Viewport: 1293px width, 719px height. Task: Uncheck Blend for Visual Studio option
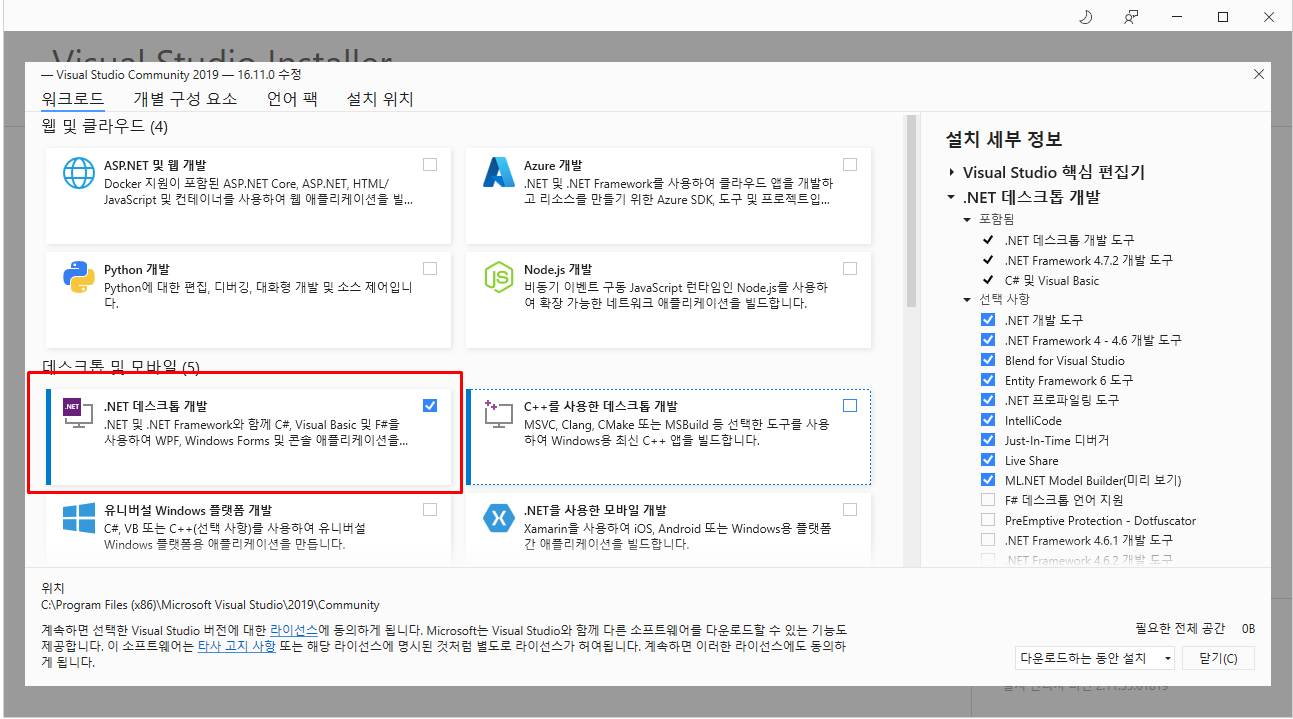tap(988, 360)
